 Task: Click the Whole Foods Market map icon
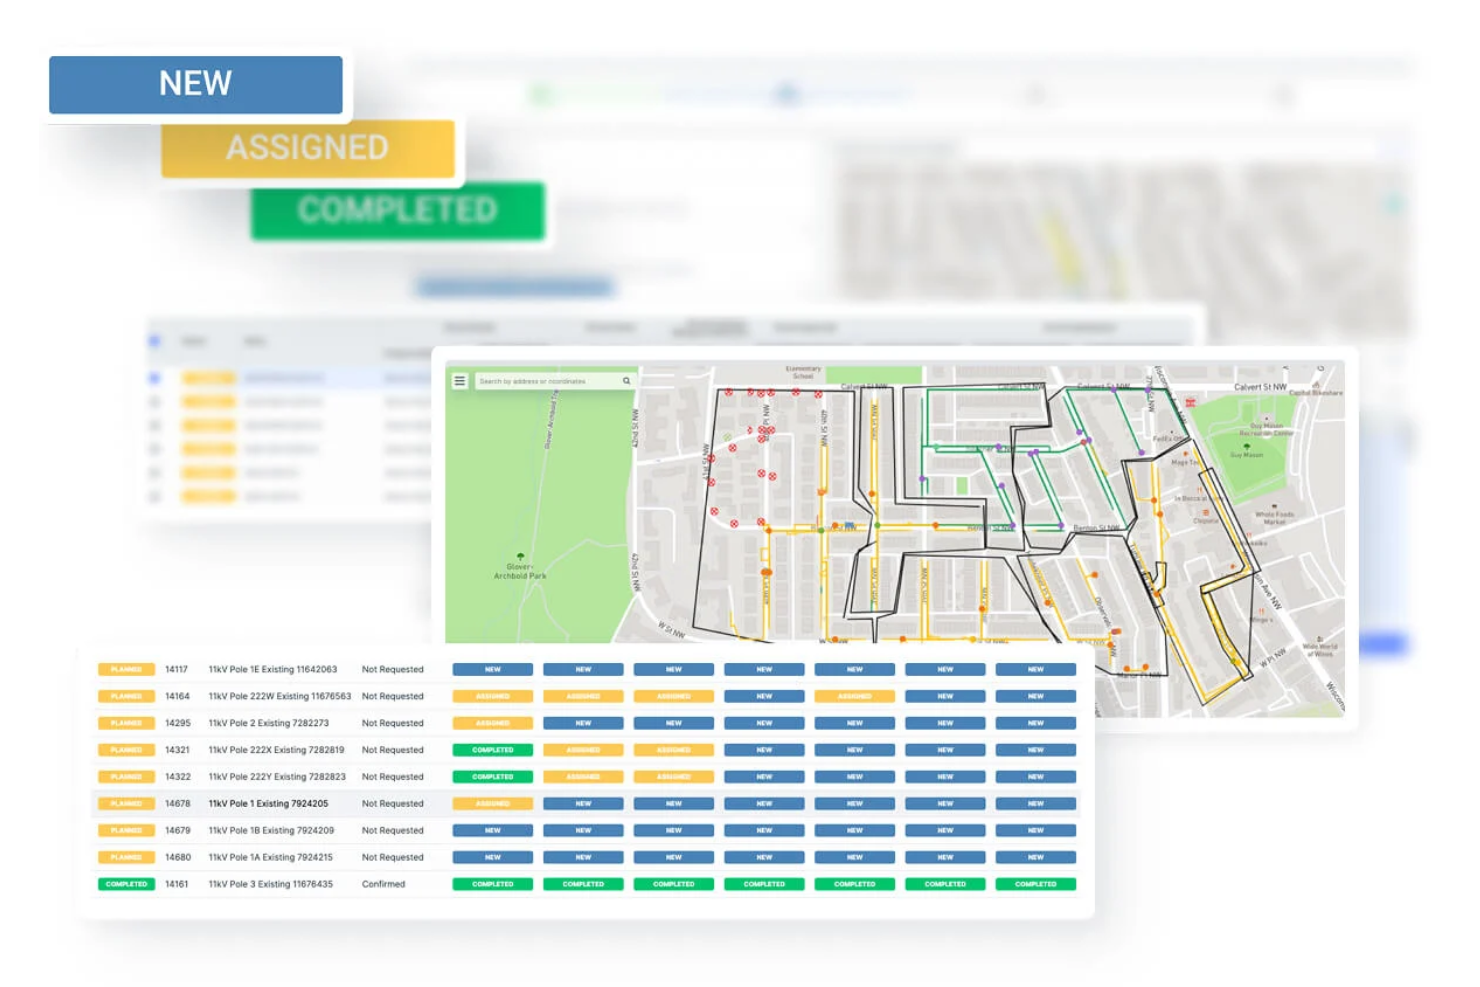click(x=1274, y=507)
